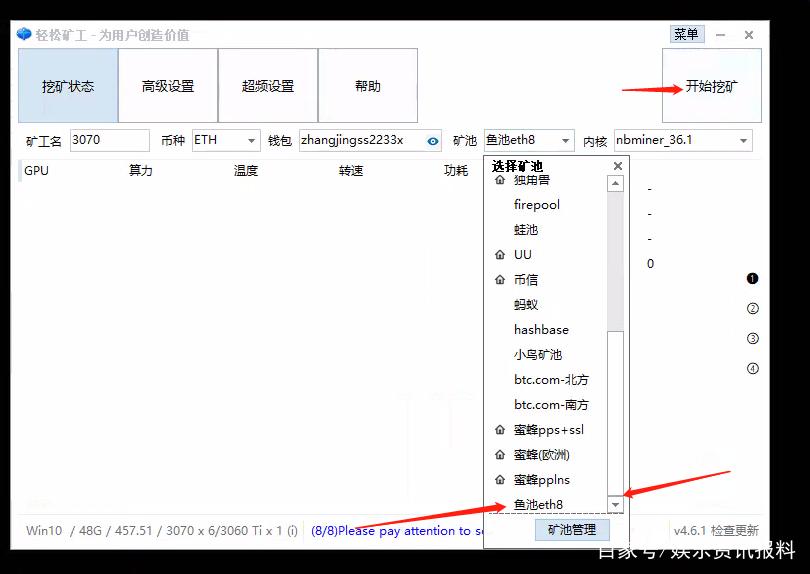Screen dimensions: 810x574
Task: Click the (8/8) Please pay attention message
Action: point(397,531)
